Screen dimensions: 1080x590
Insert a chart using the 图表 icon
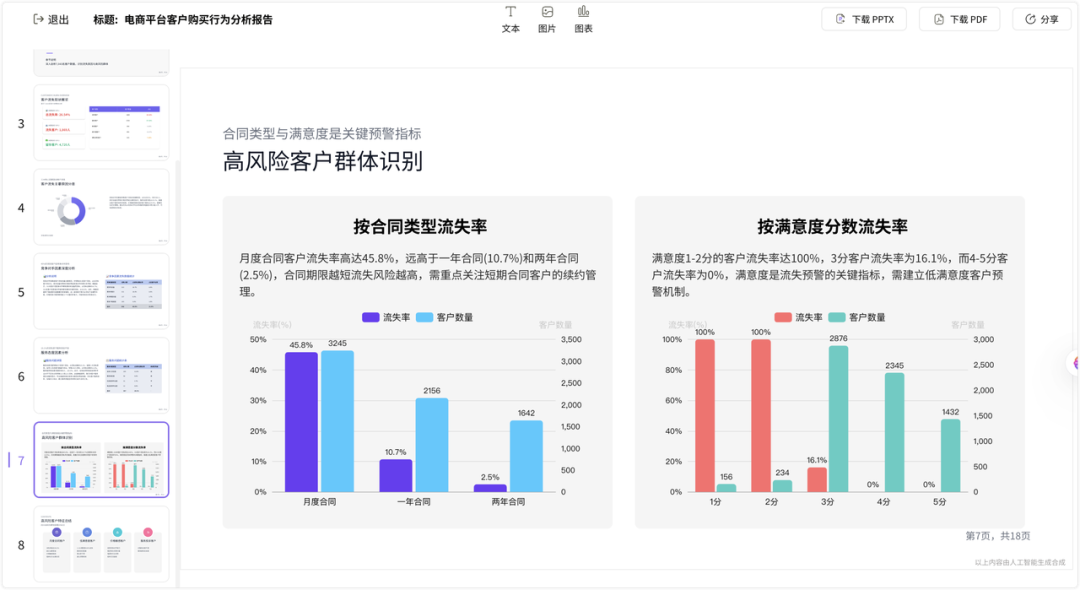(583, 18)
